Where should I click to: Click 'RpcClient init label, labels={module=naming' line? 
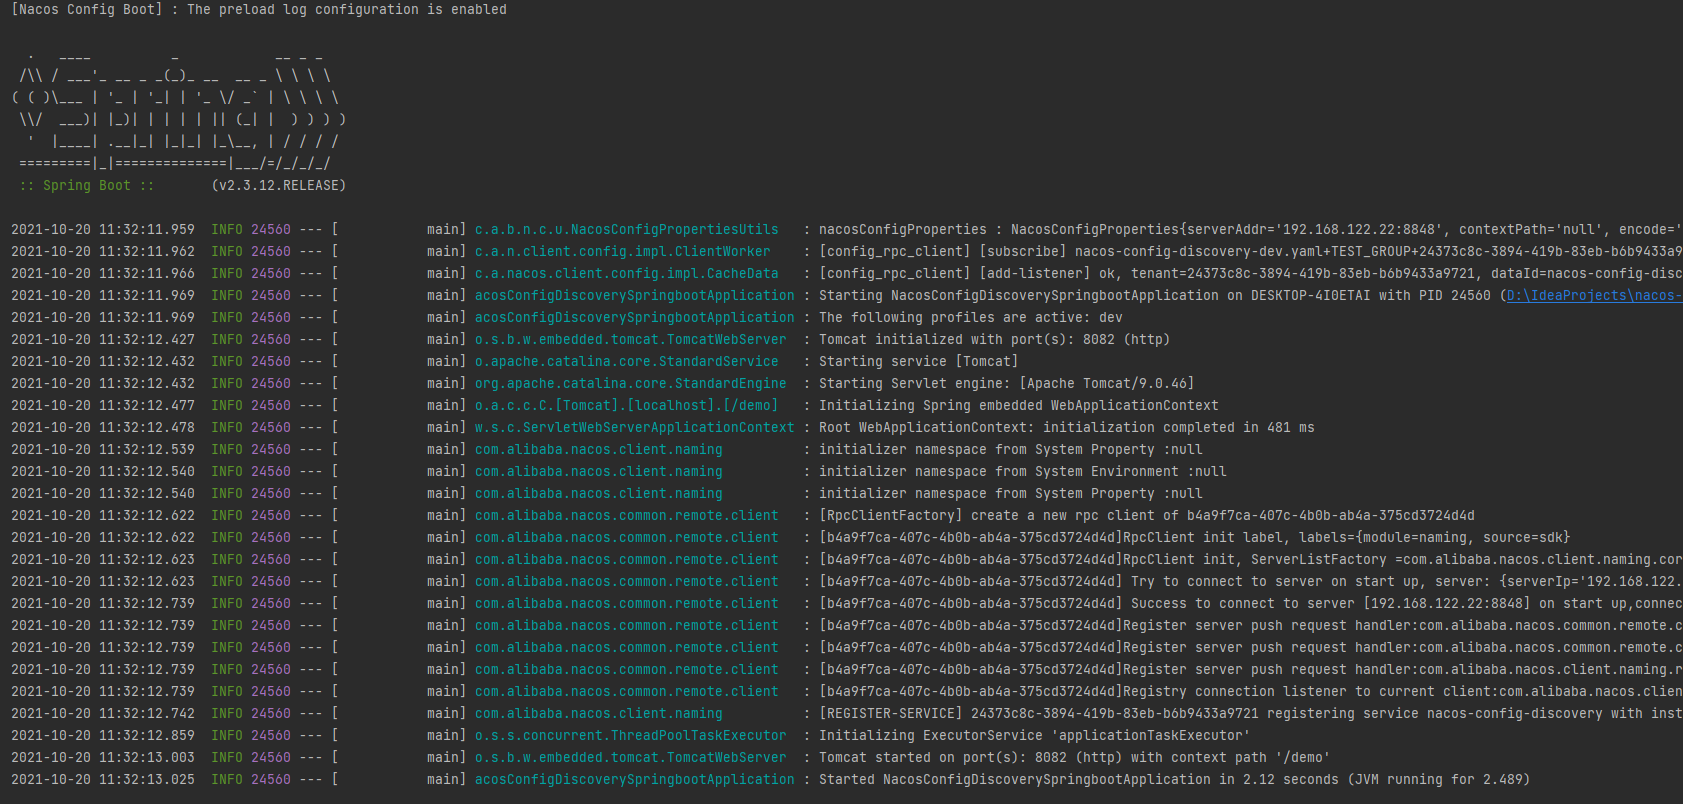click(x=1195, y=537)
